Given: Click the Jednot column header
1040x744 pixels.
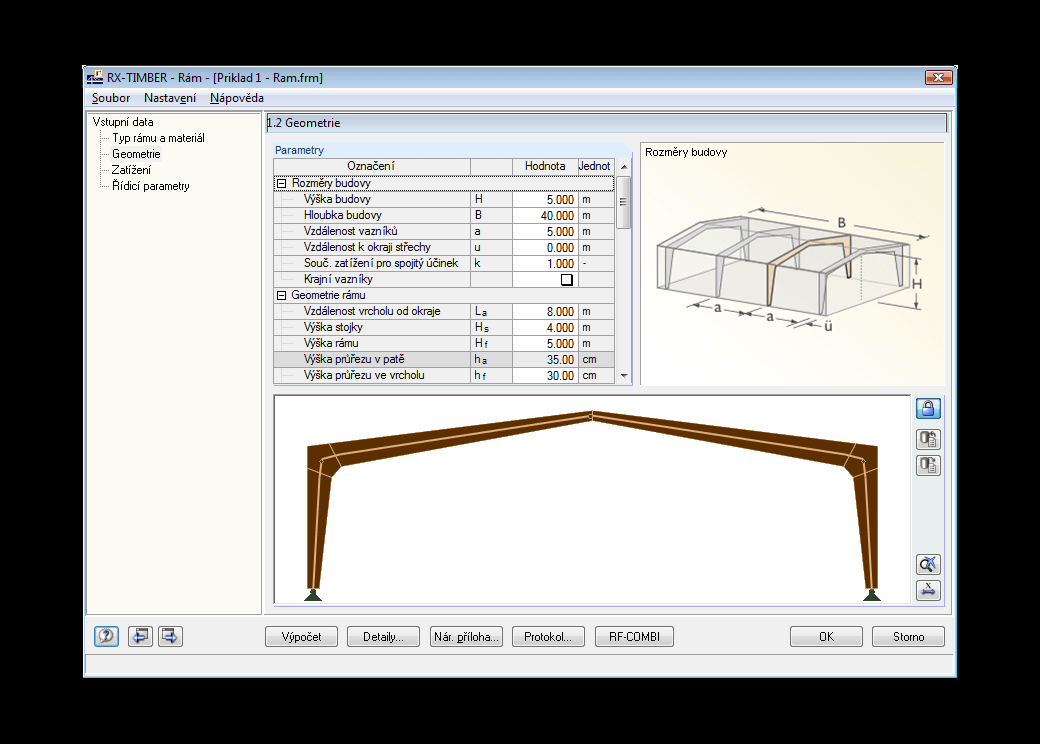Looking at the screenshot, I should 596,166.
